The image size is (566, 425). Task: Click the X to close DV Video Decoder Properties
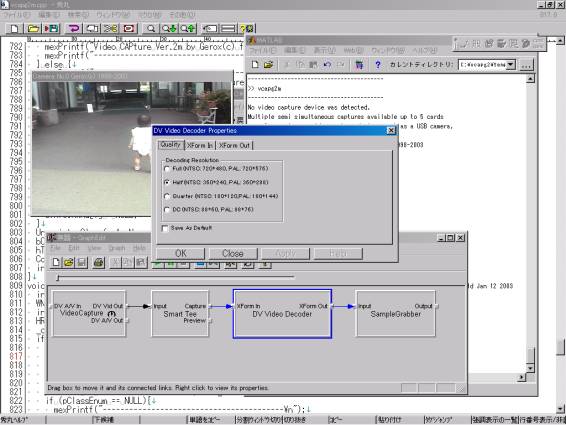(391, 130)
